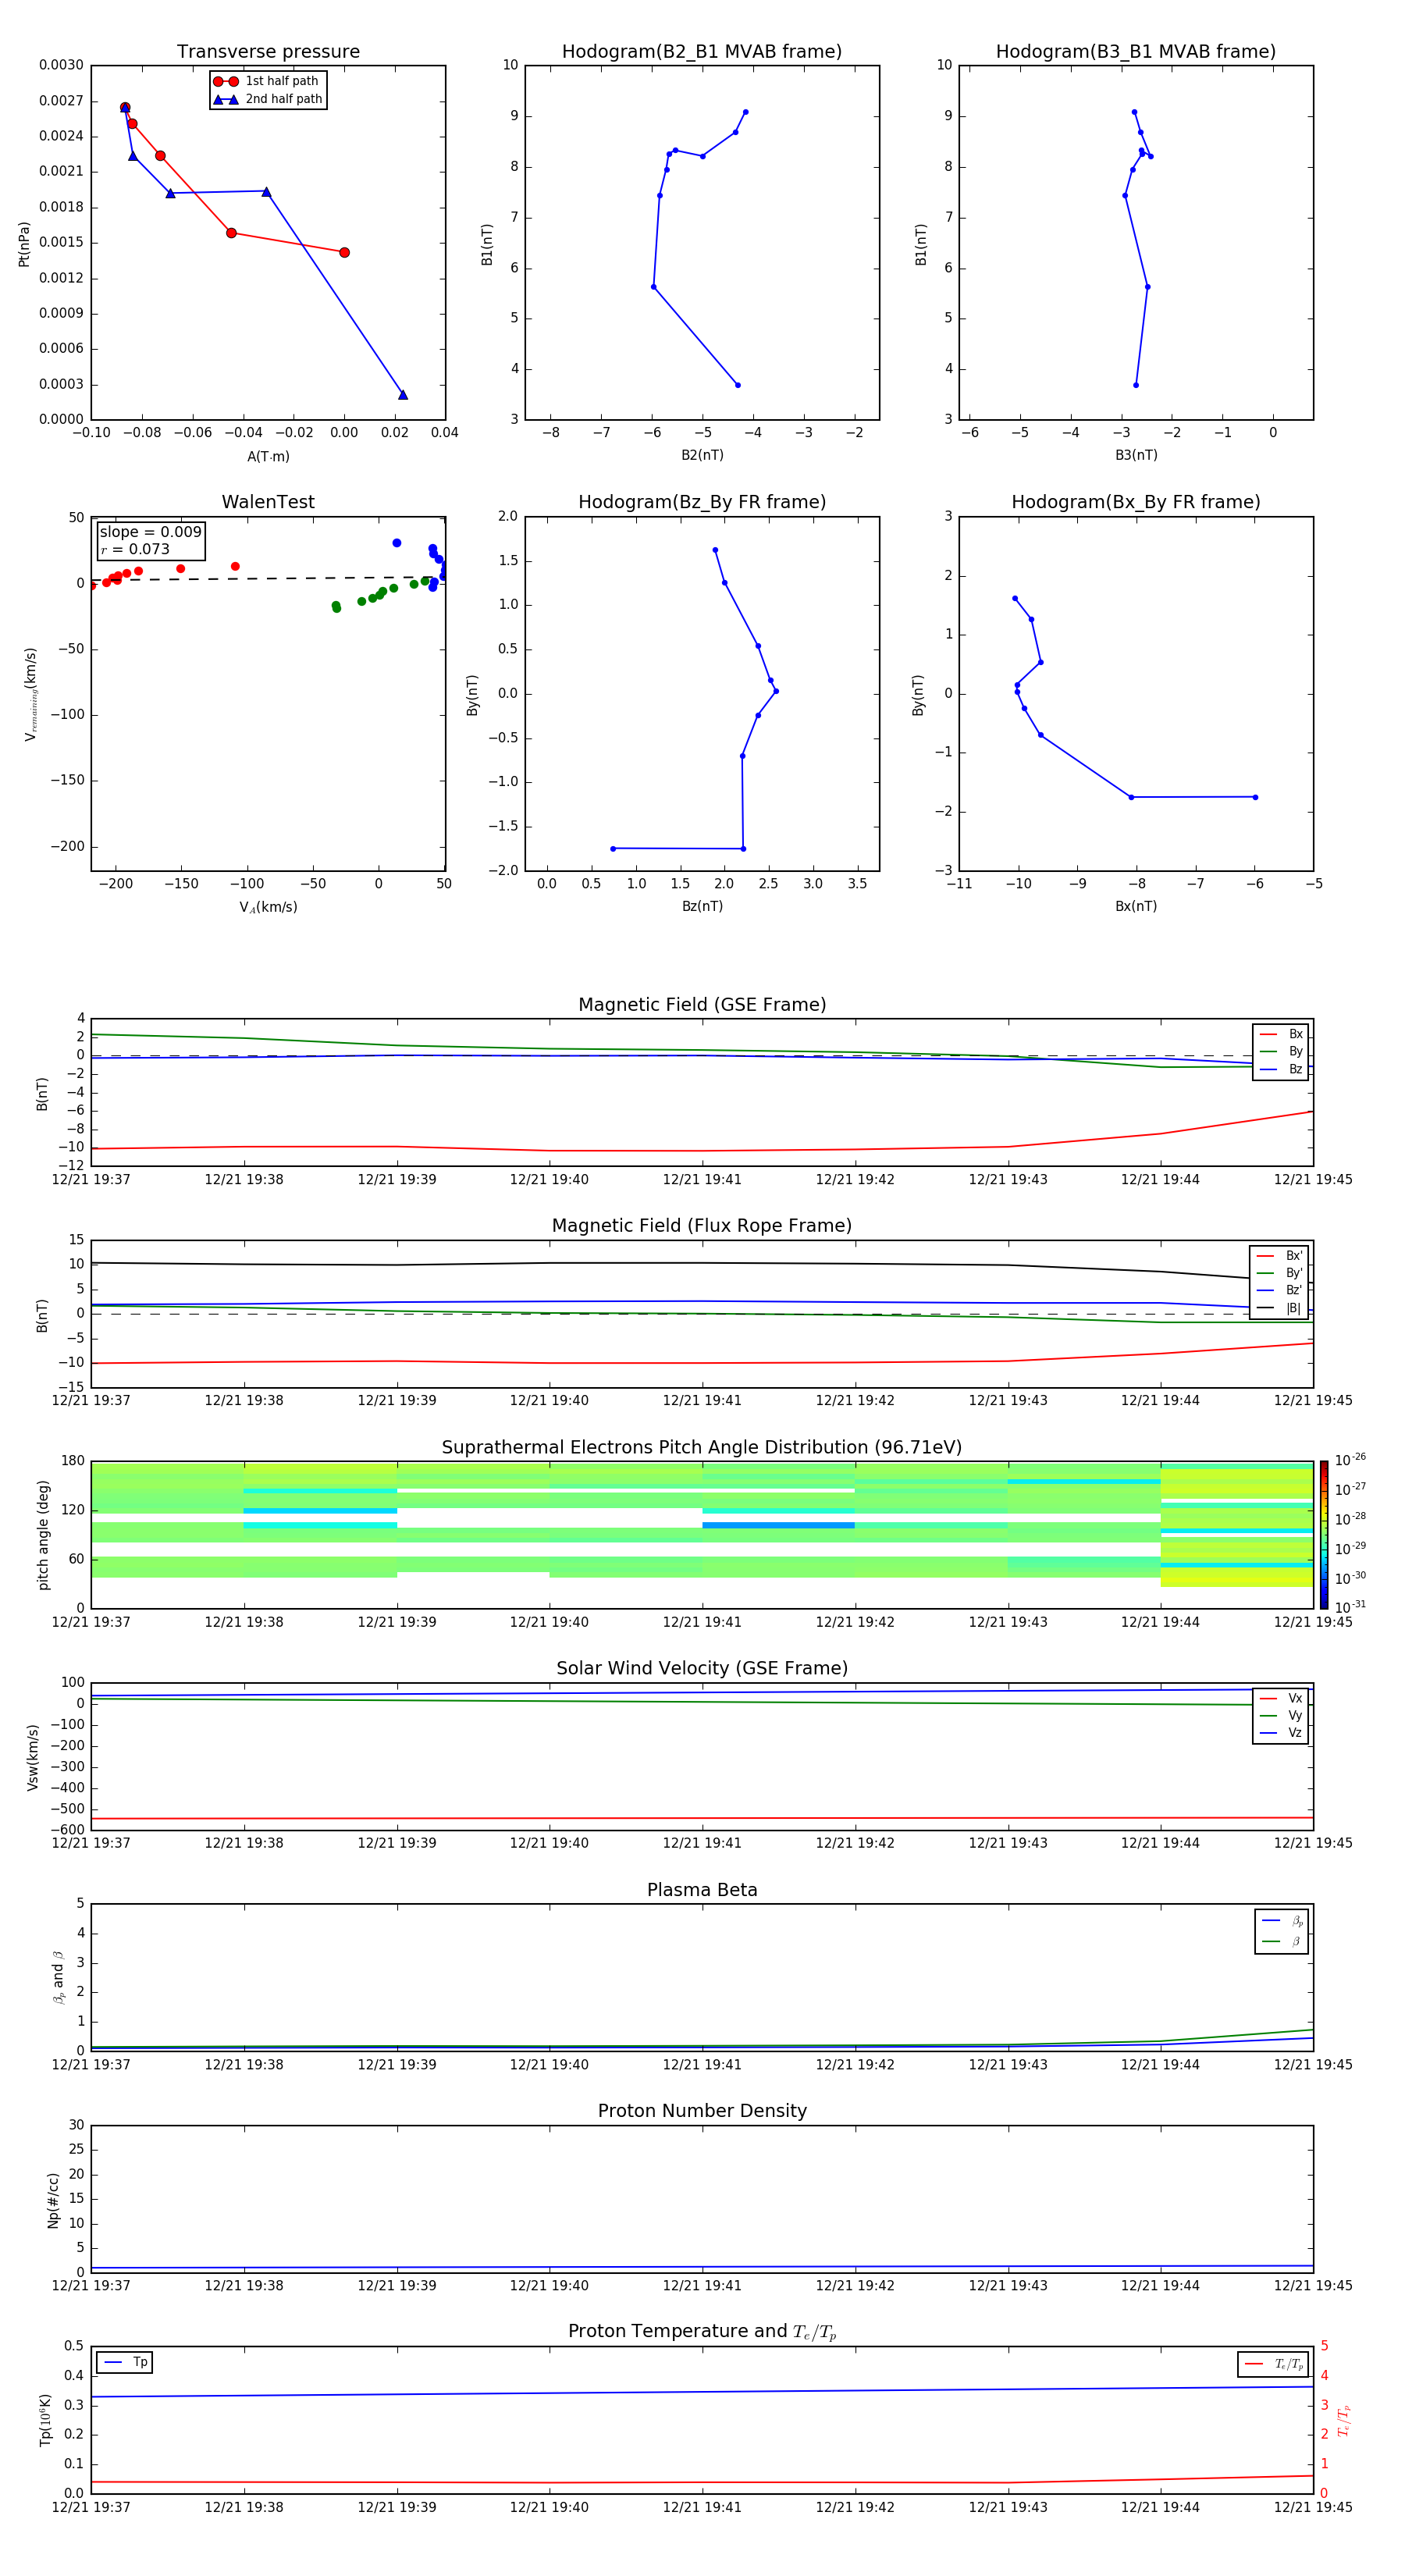
Task: Click the 'Hodogram(B2_B1 MVAB frame)' title
Action: point(702,51)
